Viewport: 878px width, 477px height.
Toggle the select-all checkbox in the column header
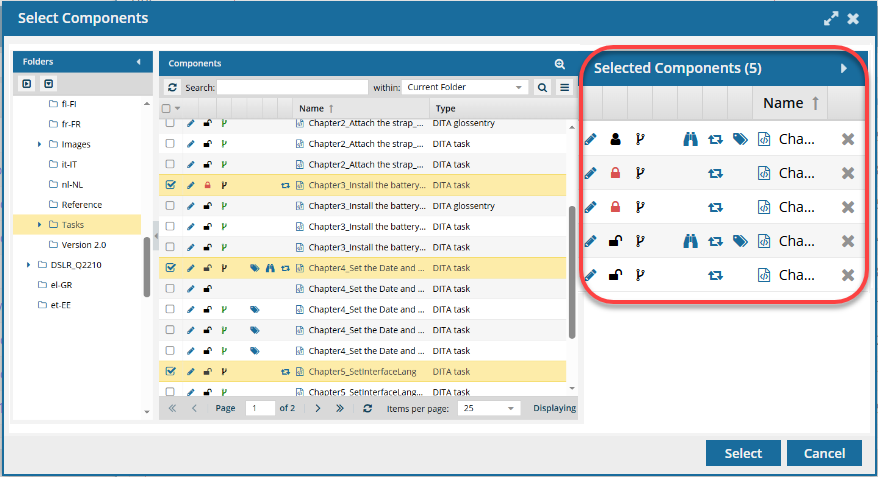(167, 108)
